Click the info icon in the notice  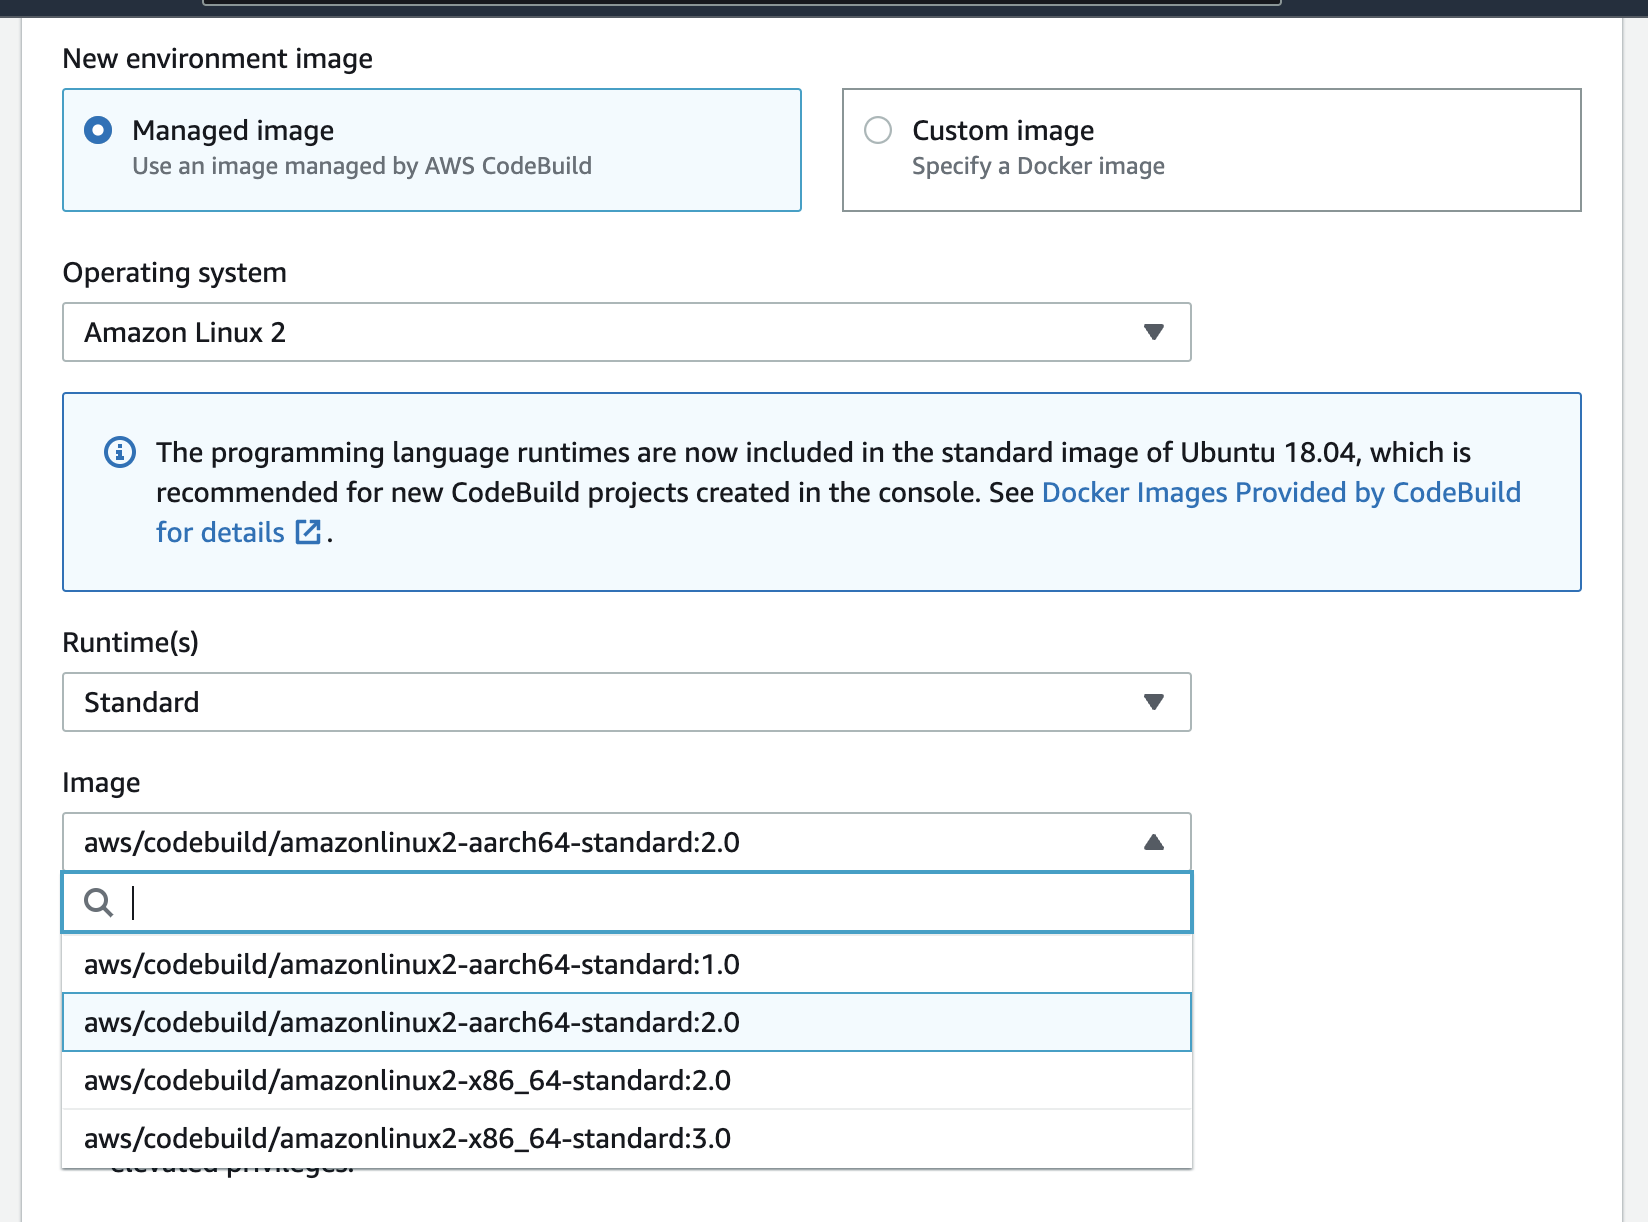pos(120,452)
